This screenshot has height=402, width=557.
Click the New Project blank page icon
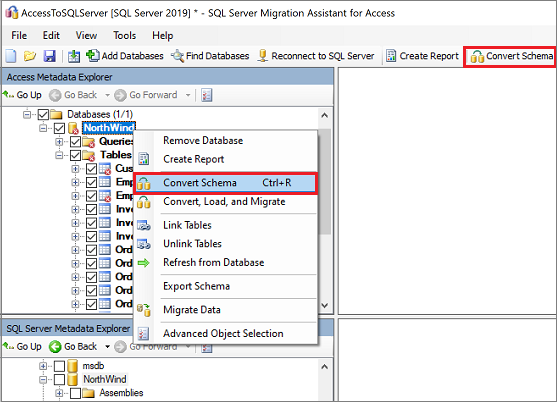11,56
